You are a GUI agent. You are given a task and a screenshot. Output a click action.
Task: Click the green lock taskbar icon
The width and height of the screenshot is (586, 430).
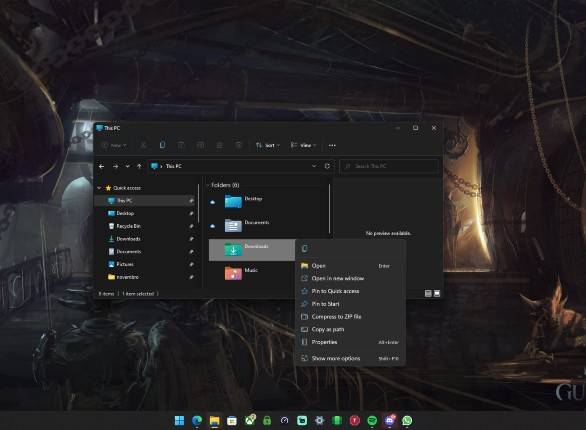[267, 421]
